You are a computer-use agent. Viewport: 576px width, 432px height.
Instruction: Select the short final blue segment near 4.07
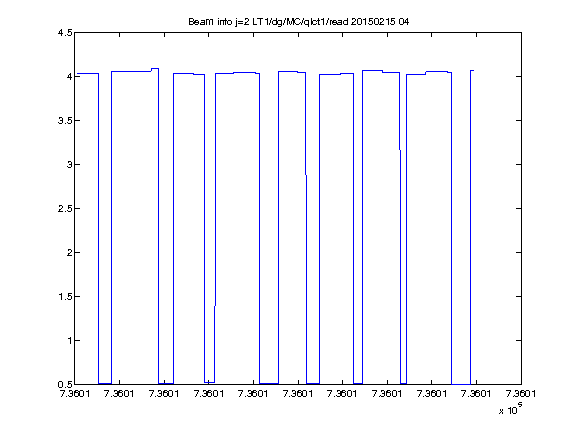pyautogui.click(x=472, y=70)
